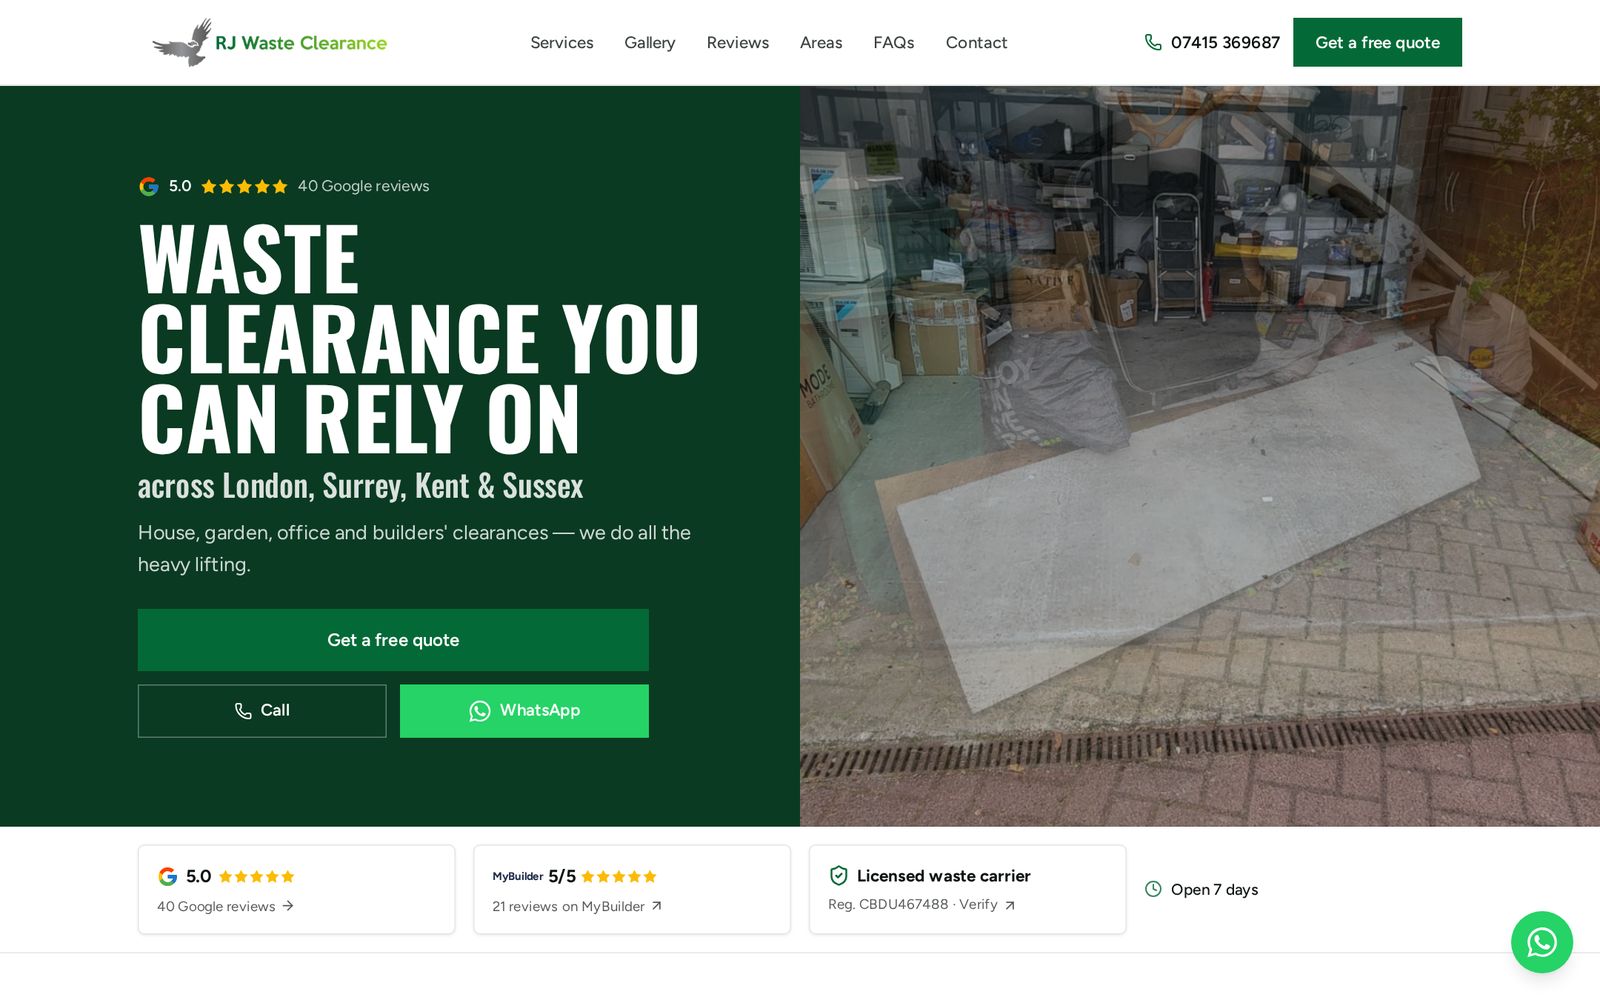Click the RJ Waste Clearance brand text
The width and height of the screenshot is (1600, 1000).
tap(301, 43)
